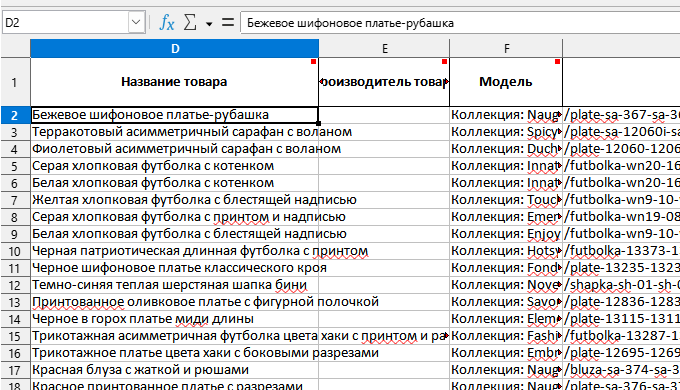680x390 pixels.
Task: Select cell 'Принтованное оливковое платье с фигурной полочкой'
Action: (x=174, y=302)
